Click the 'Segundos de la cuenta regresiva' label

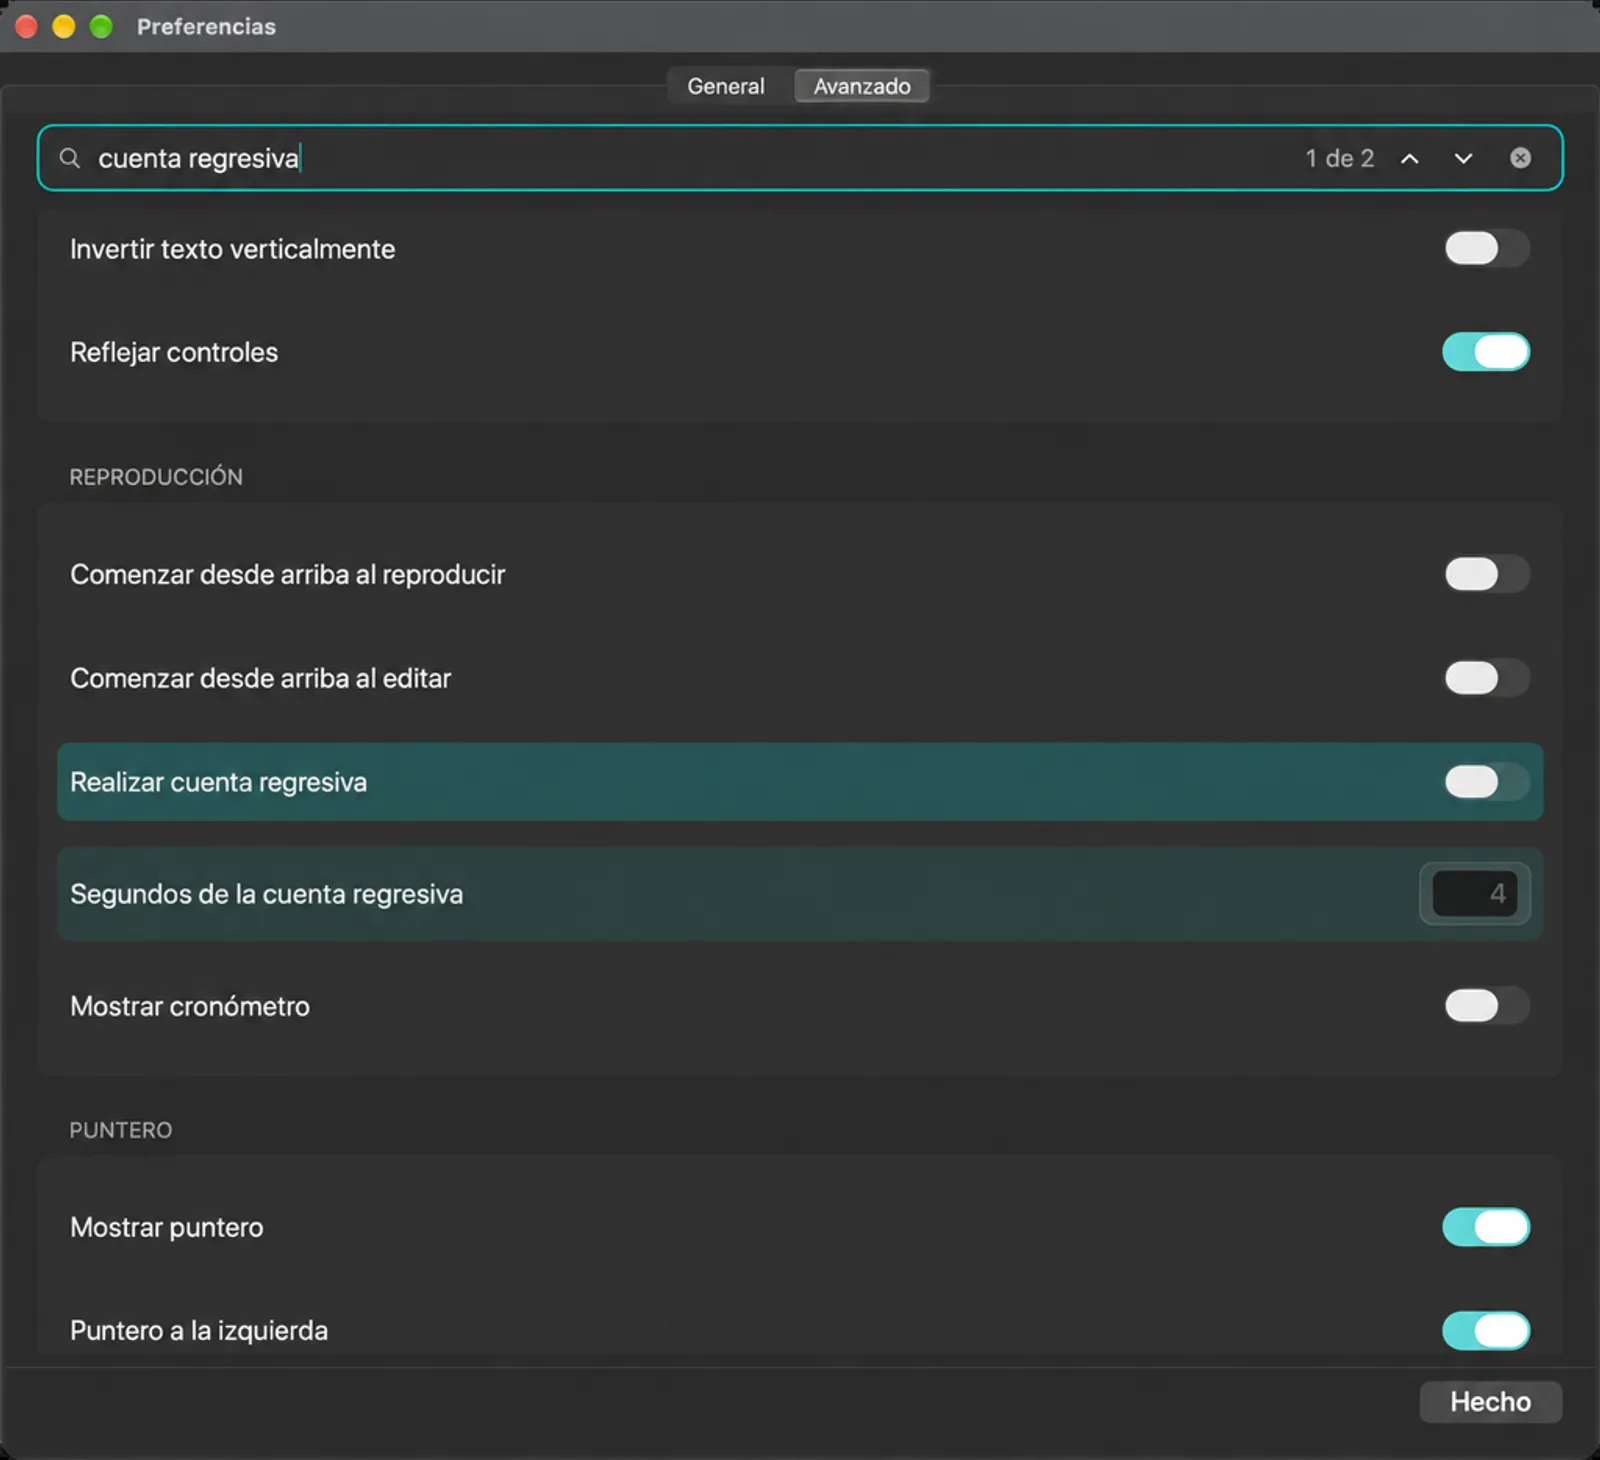pyautogui.click(x=266, y=894)
